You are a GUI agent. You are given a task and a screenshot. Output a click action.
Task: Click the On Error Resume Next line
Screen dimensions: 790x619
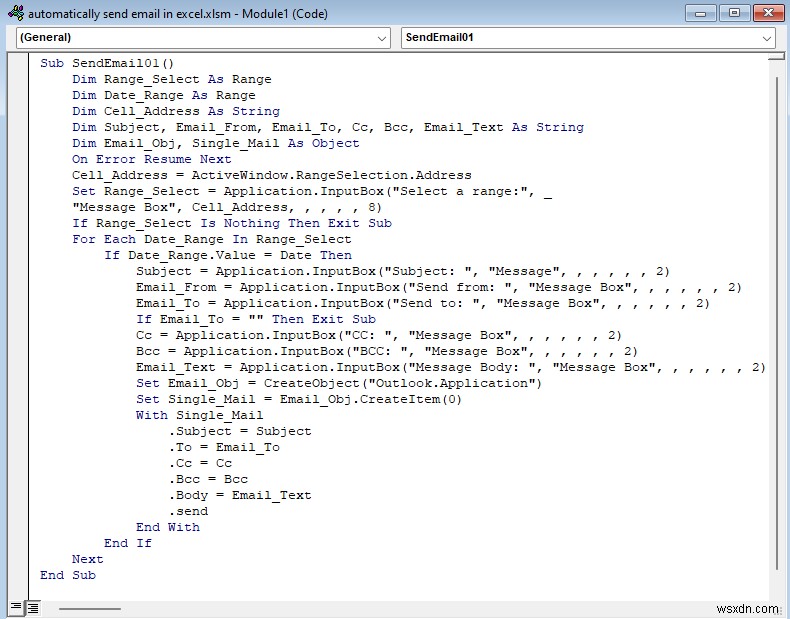[x=151, y=159]
